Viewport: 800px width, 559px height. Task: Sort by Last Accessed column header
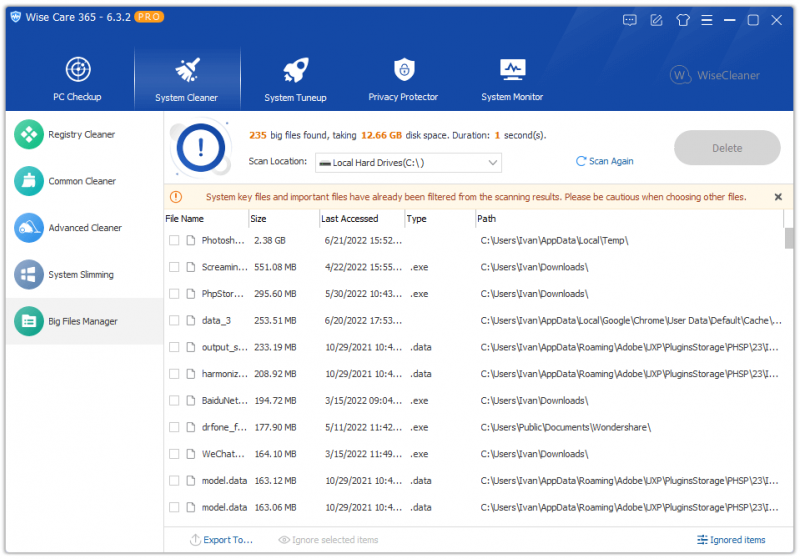[362, 219]
